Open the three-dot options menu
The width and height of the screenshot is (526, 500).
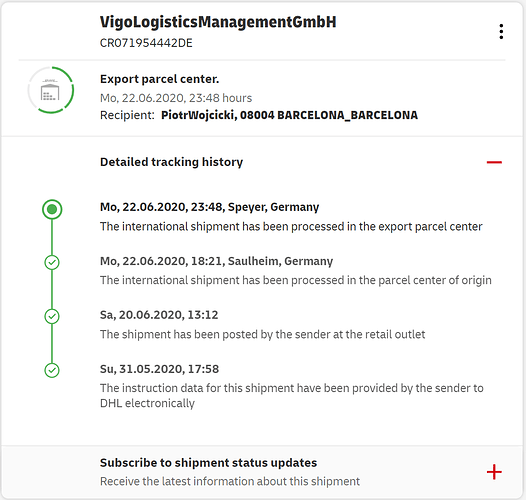click(501, 32)
